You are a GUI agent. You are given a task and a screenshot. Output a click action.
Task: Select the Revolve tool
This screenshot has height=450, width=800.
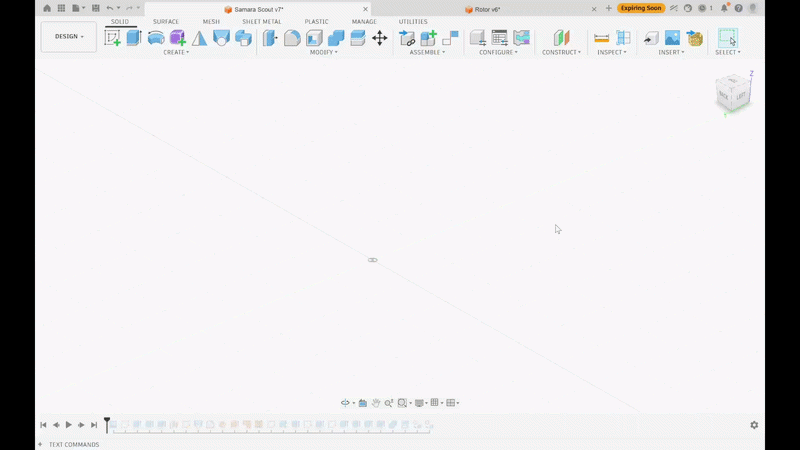click(x=156, y=38)
